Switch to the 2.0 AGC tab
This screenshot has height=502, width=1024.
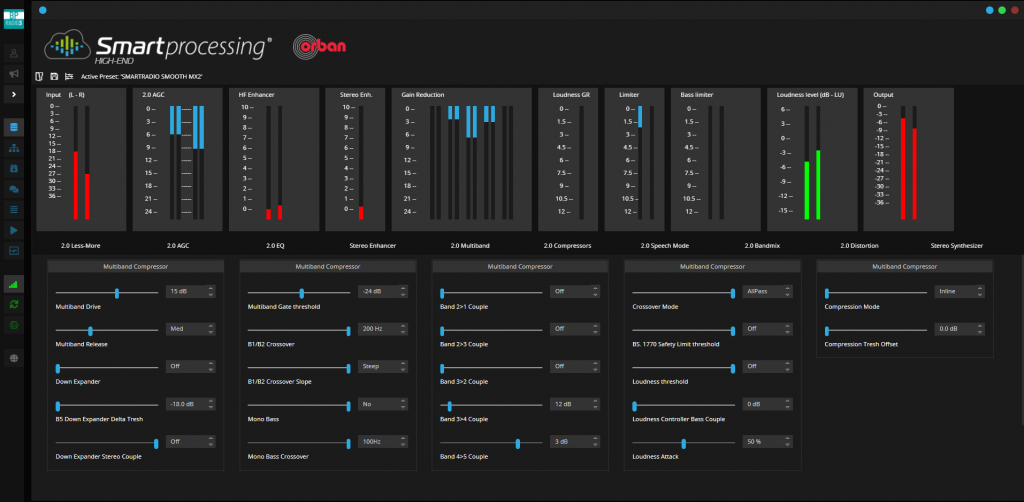178,246
